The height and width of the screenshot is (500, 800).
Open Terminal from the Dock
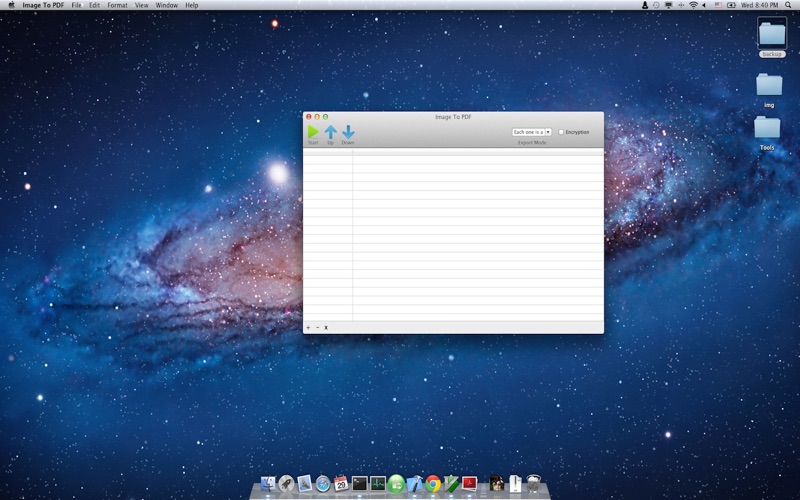pos(360,484)
